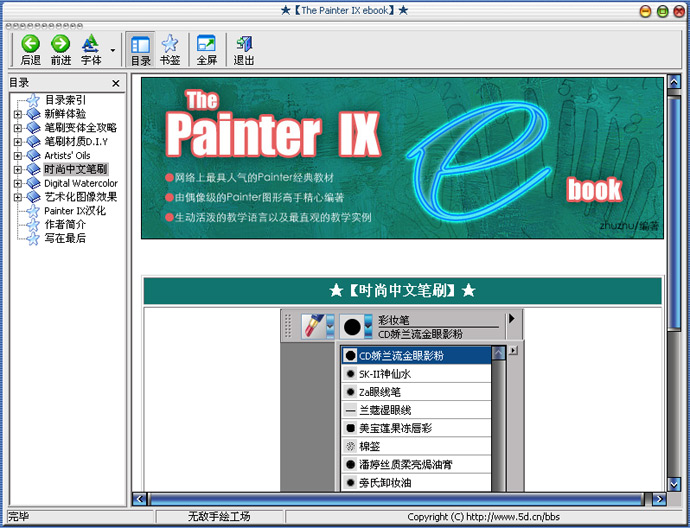Open the Painter IX汉化 page
The width and height of the screenshot is (690, 528).
pos(75,211)
